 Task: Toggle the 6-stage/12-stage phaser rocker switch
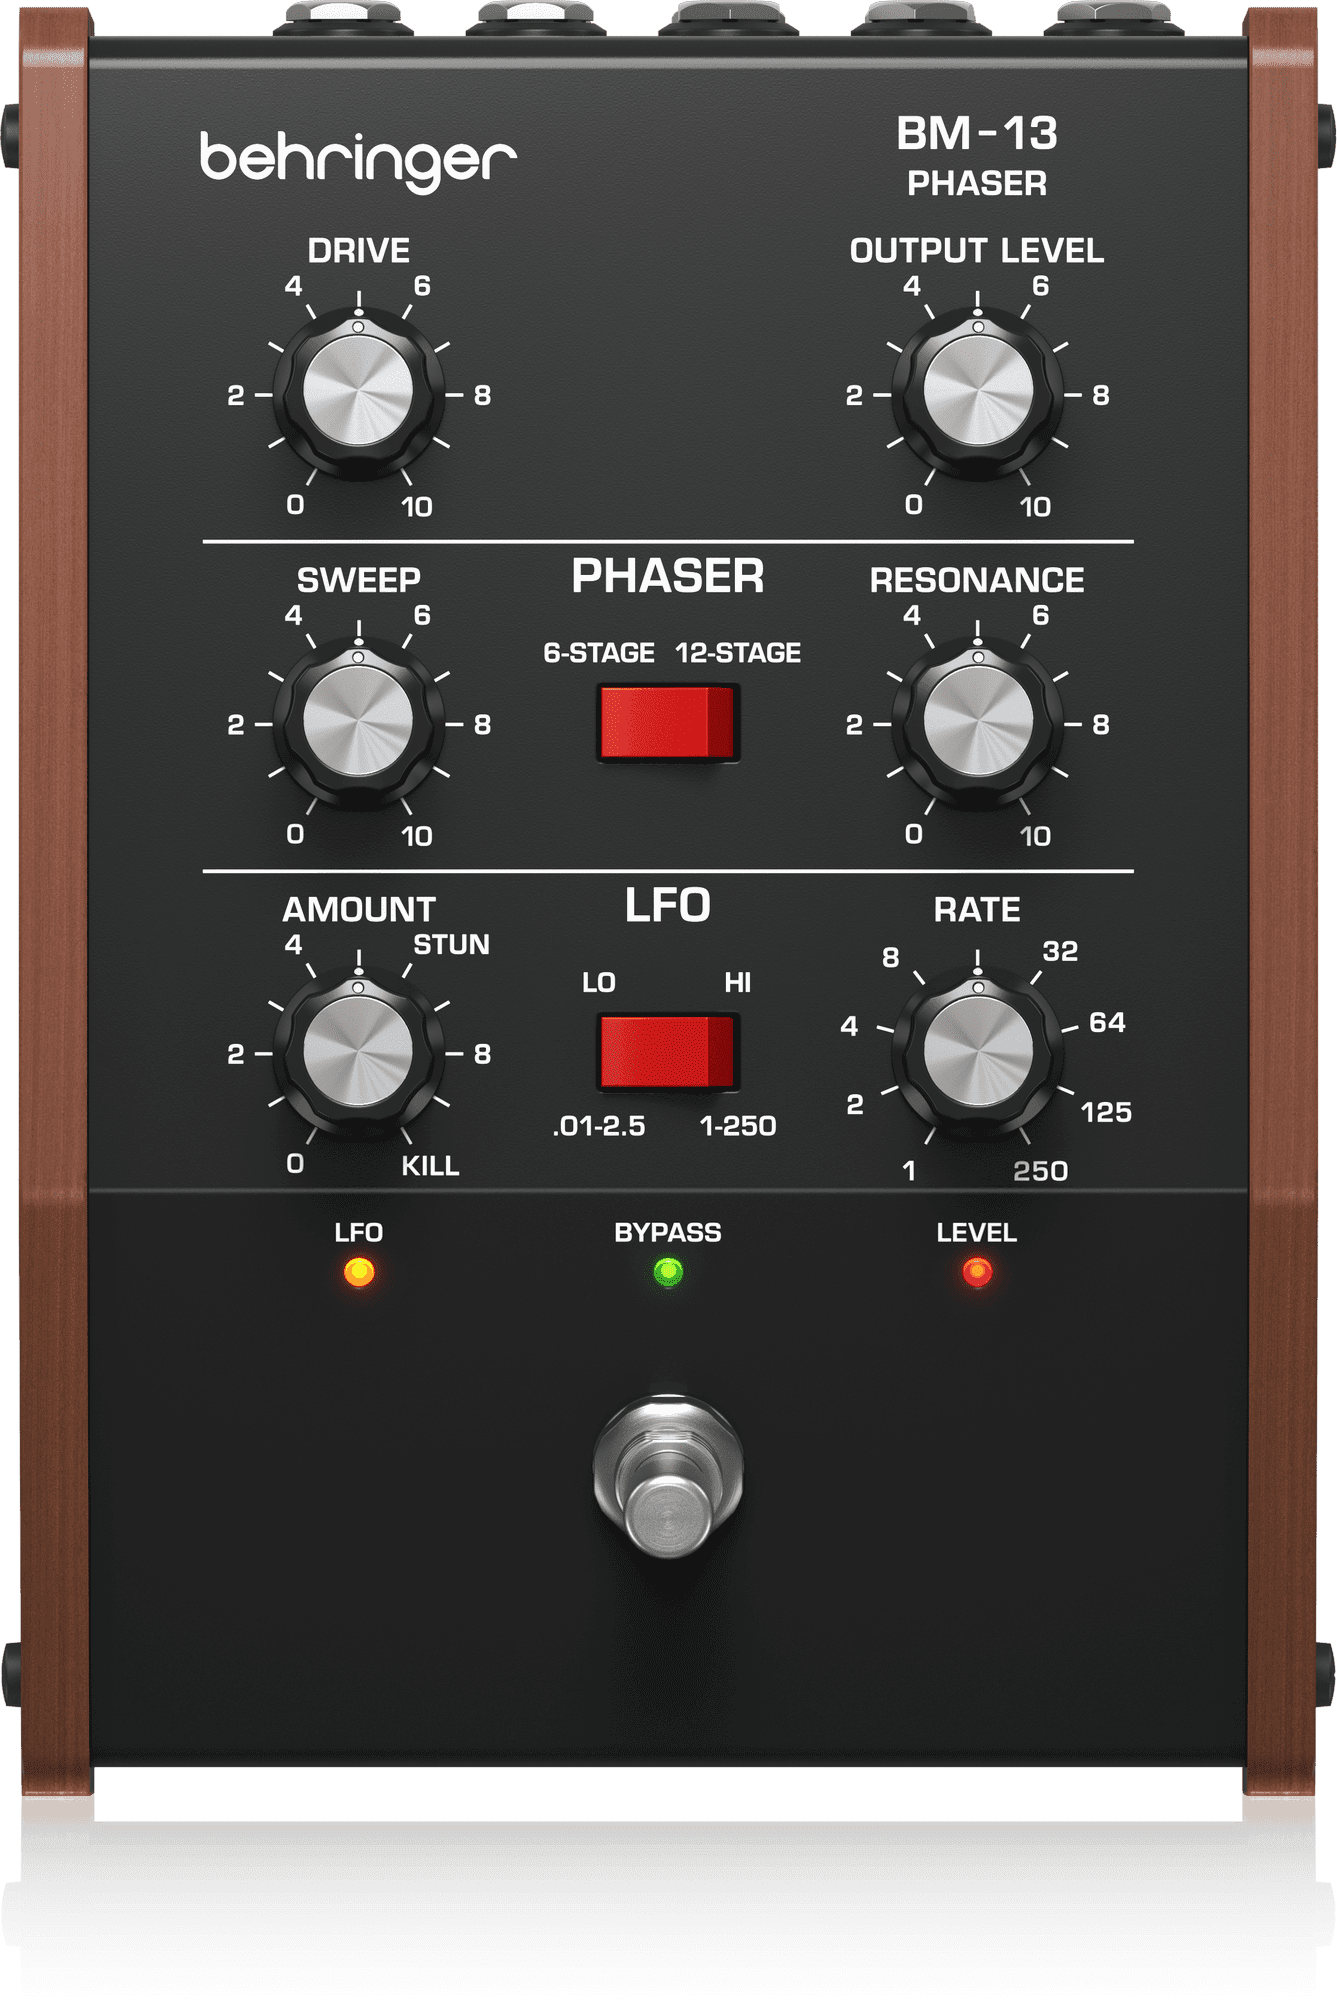(667, 723)
